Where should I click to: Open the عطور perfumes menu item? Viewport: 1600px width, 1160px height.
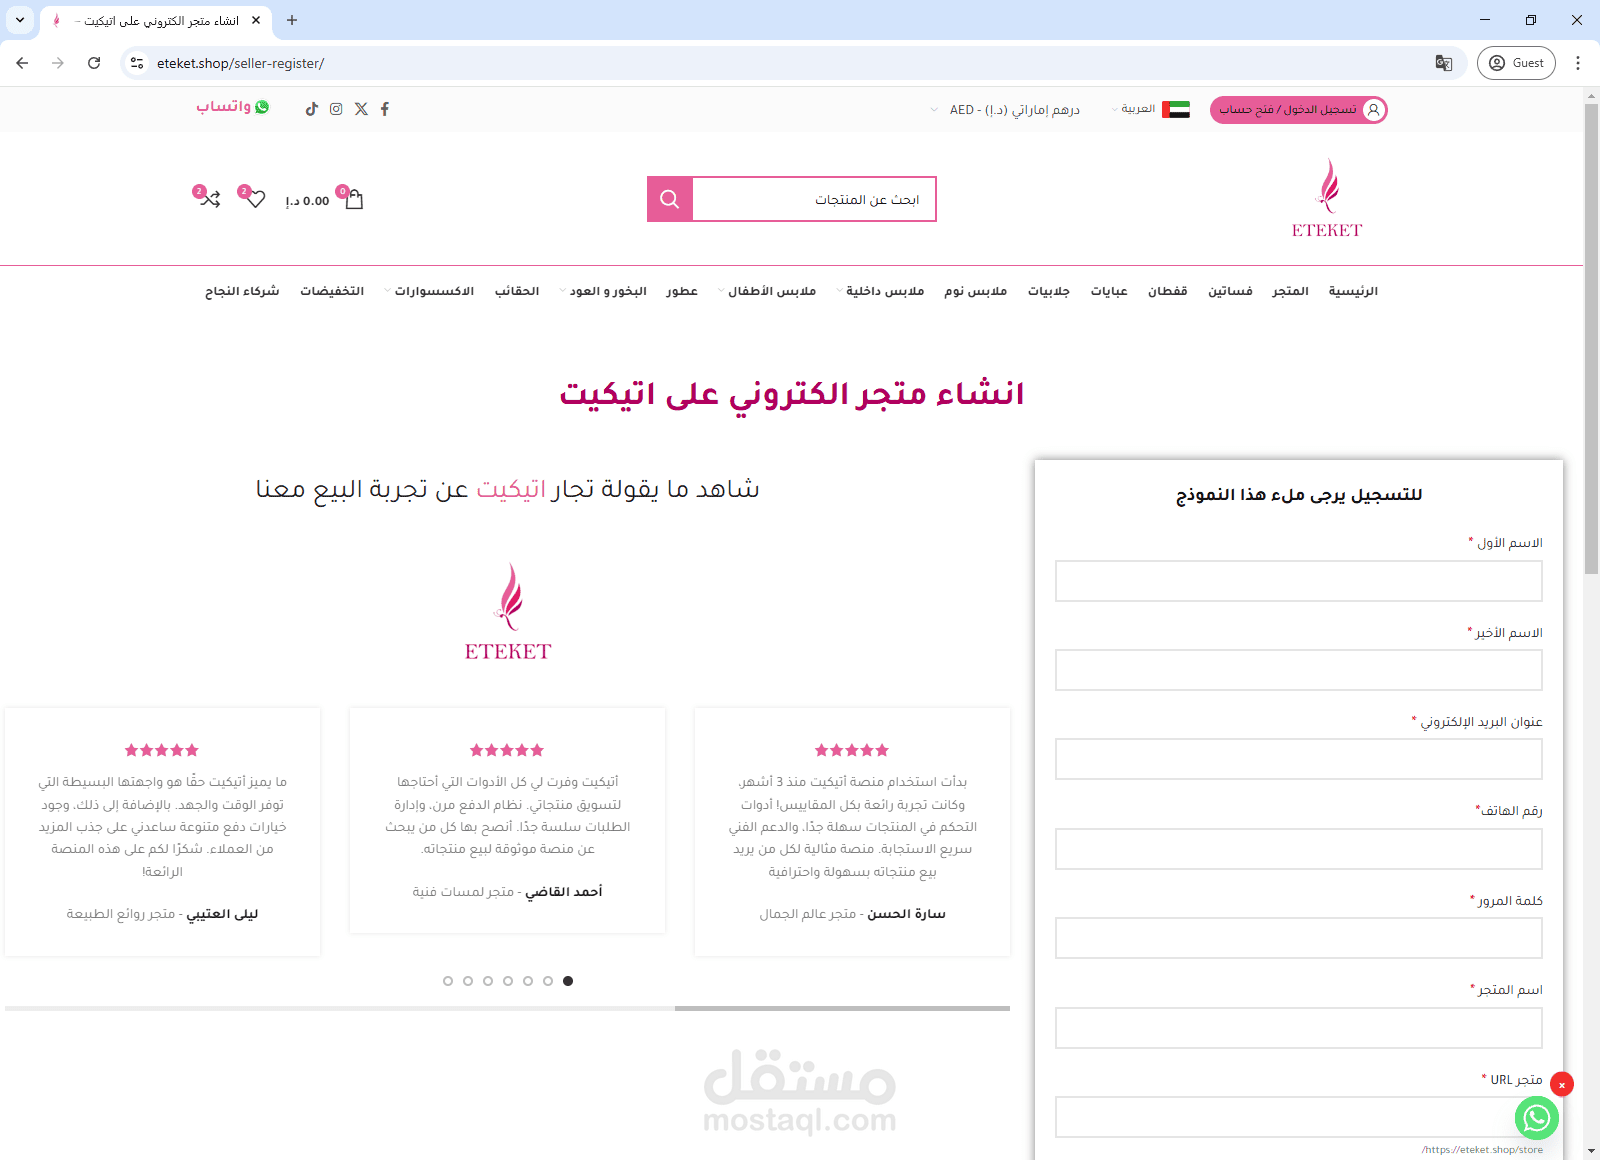pos(682,291)
